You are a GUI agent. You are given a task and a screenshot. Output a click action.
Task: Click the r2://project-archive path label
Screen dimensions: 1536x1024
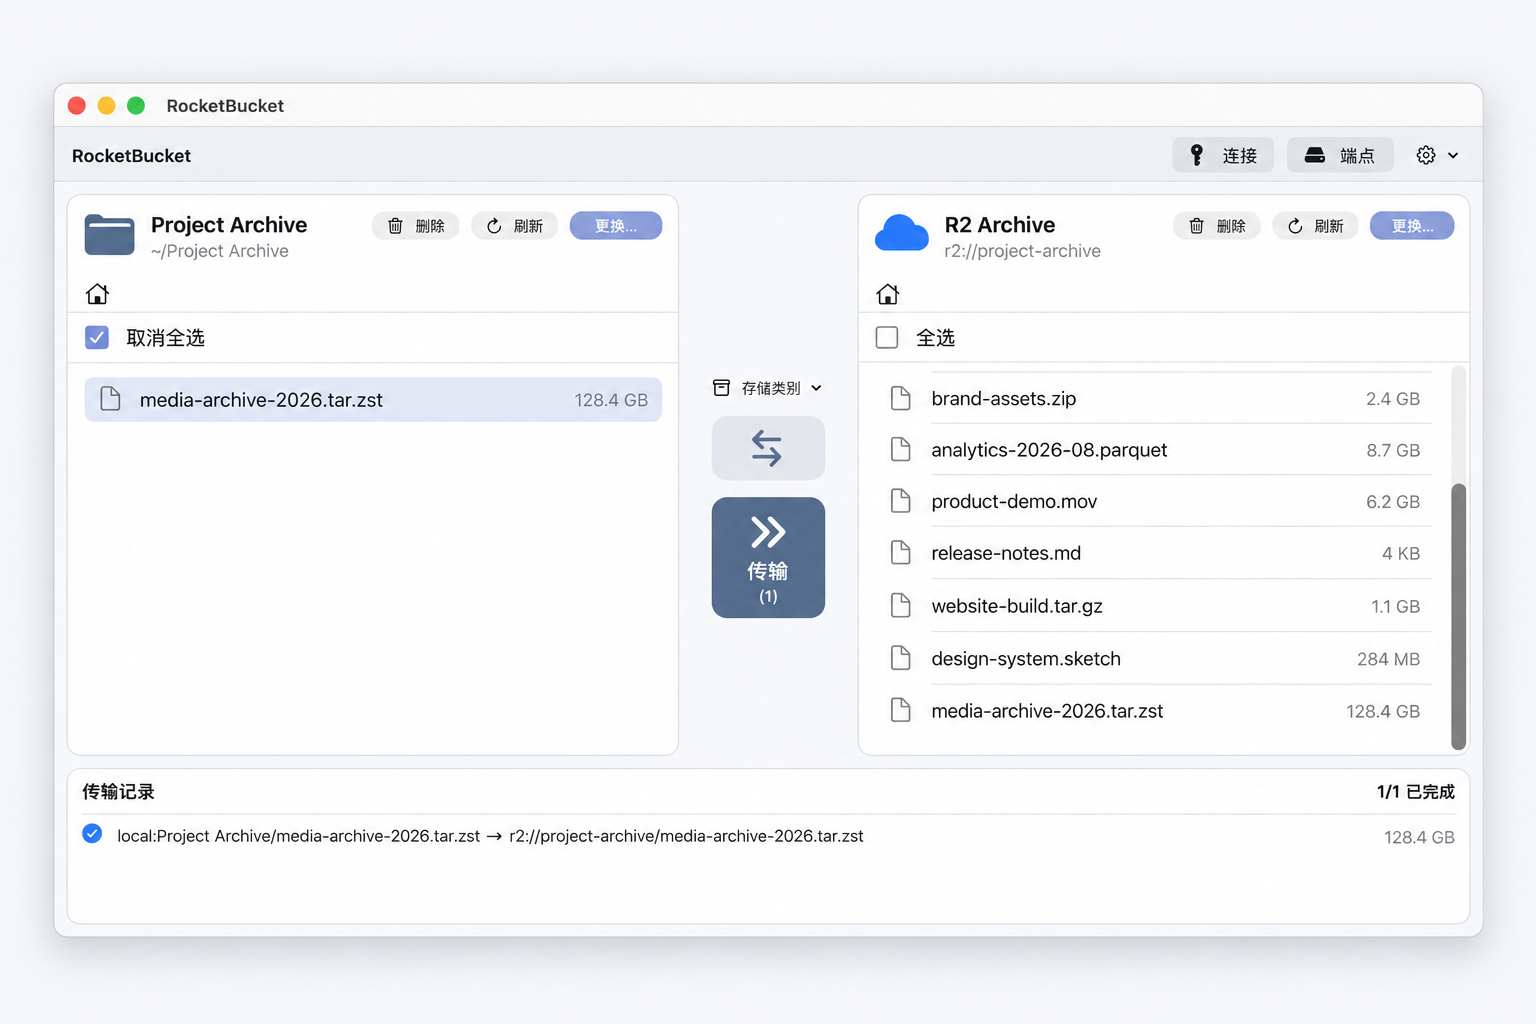click(x=1022, y=251)
